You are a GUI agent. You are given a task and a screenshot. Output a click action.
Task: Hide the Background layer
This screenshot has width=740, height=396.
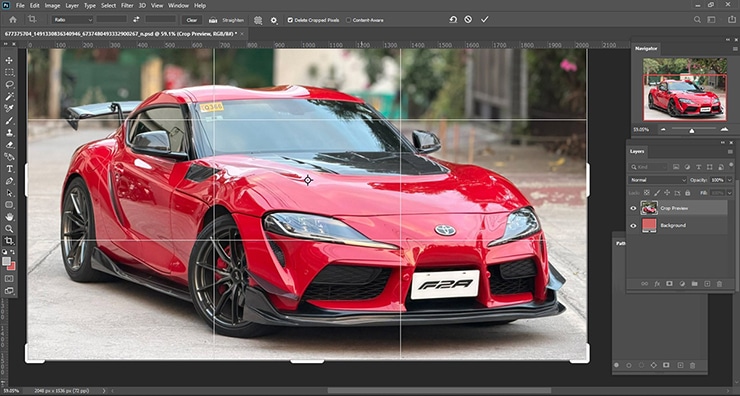[633, 225]
